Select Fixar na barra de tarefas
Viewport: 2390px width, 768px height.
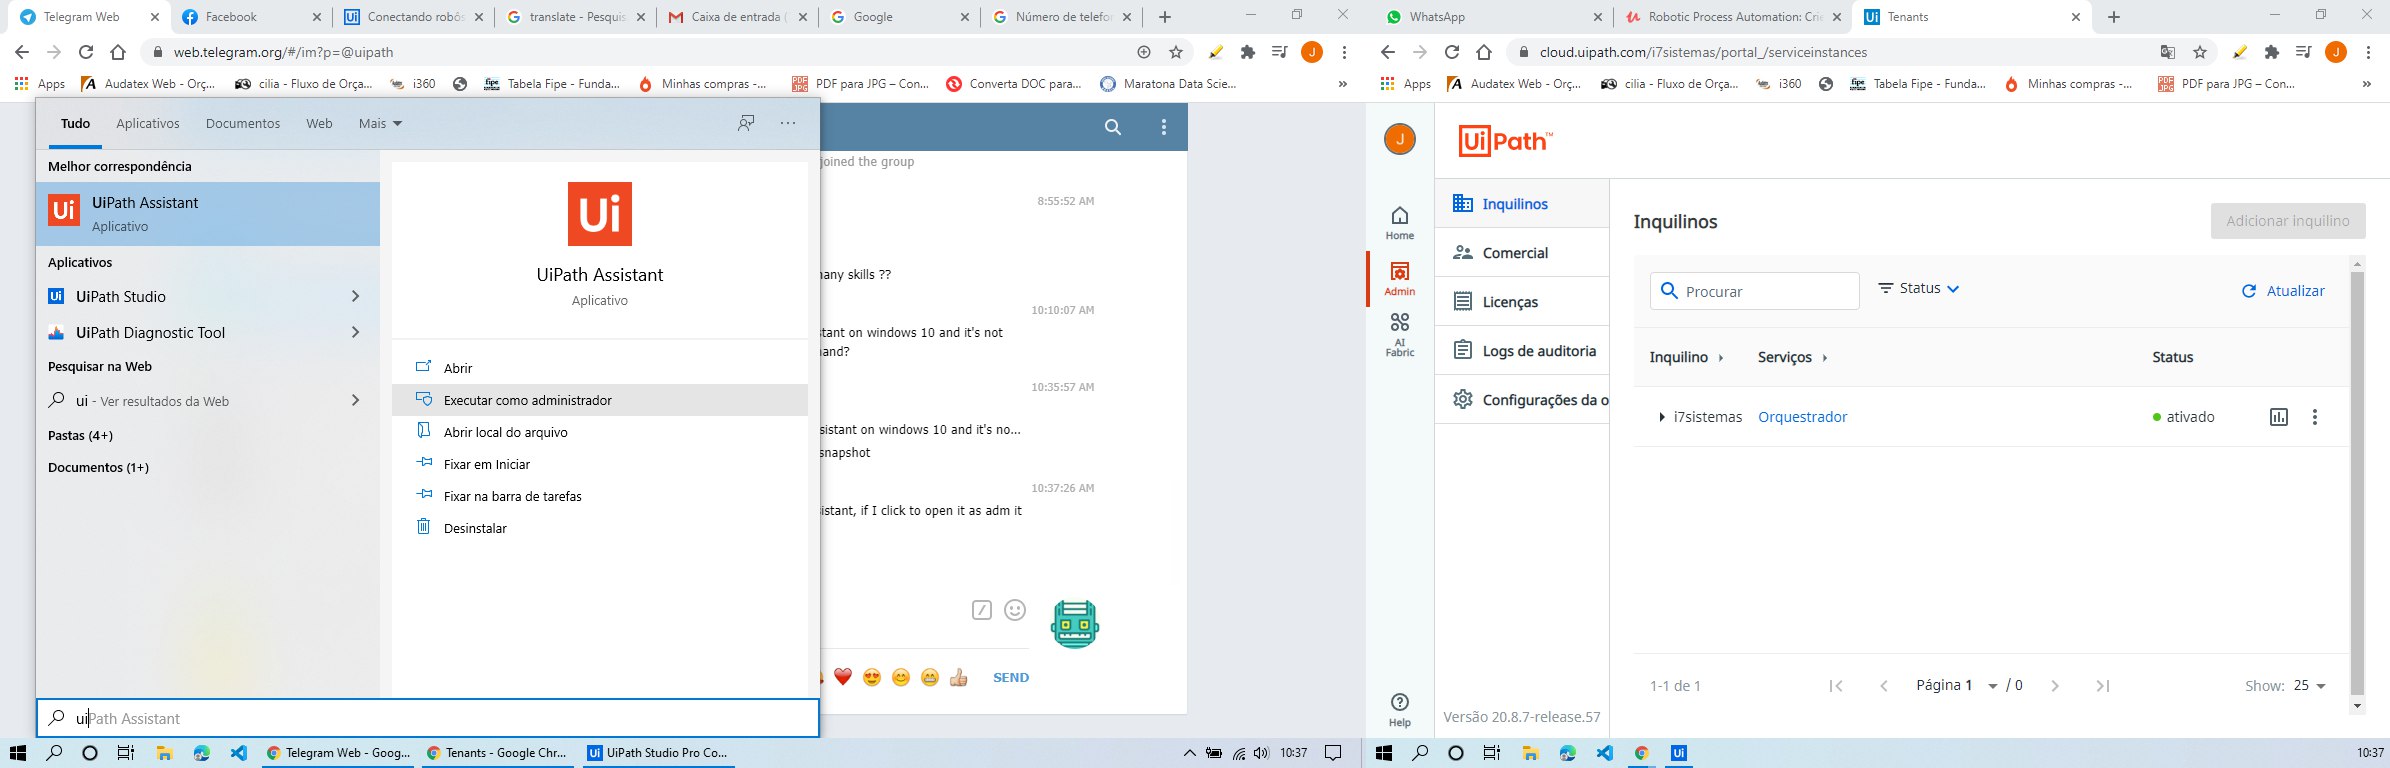coord(600,496)
